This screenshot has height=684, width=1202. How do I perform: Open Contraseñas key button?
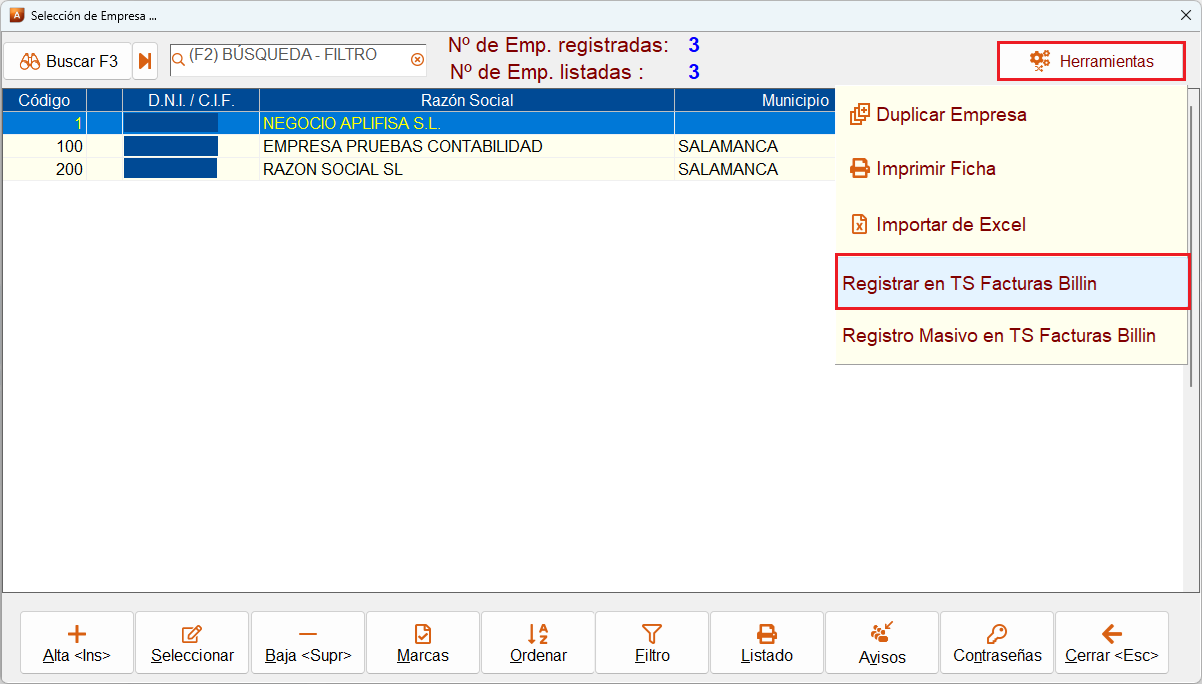(x=997, y=644)
